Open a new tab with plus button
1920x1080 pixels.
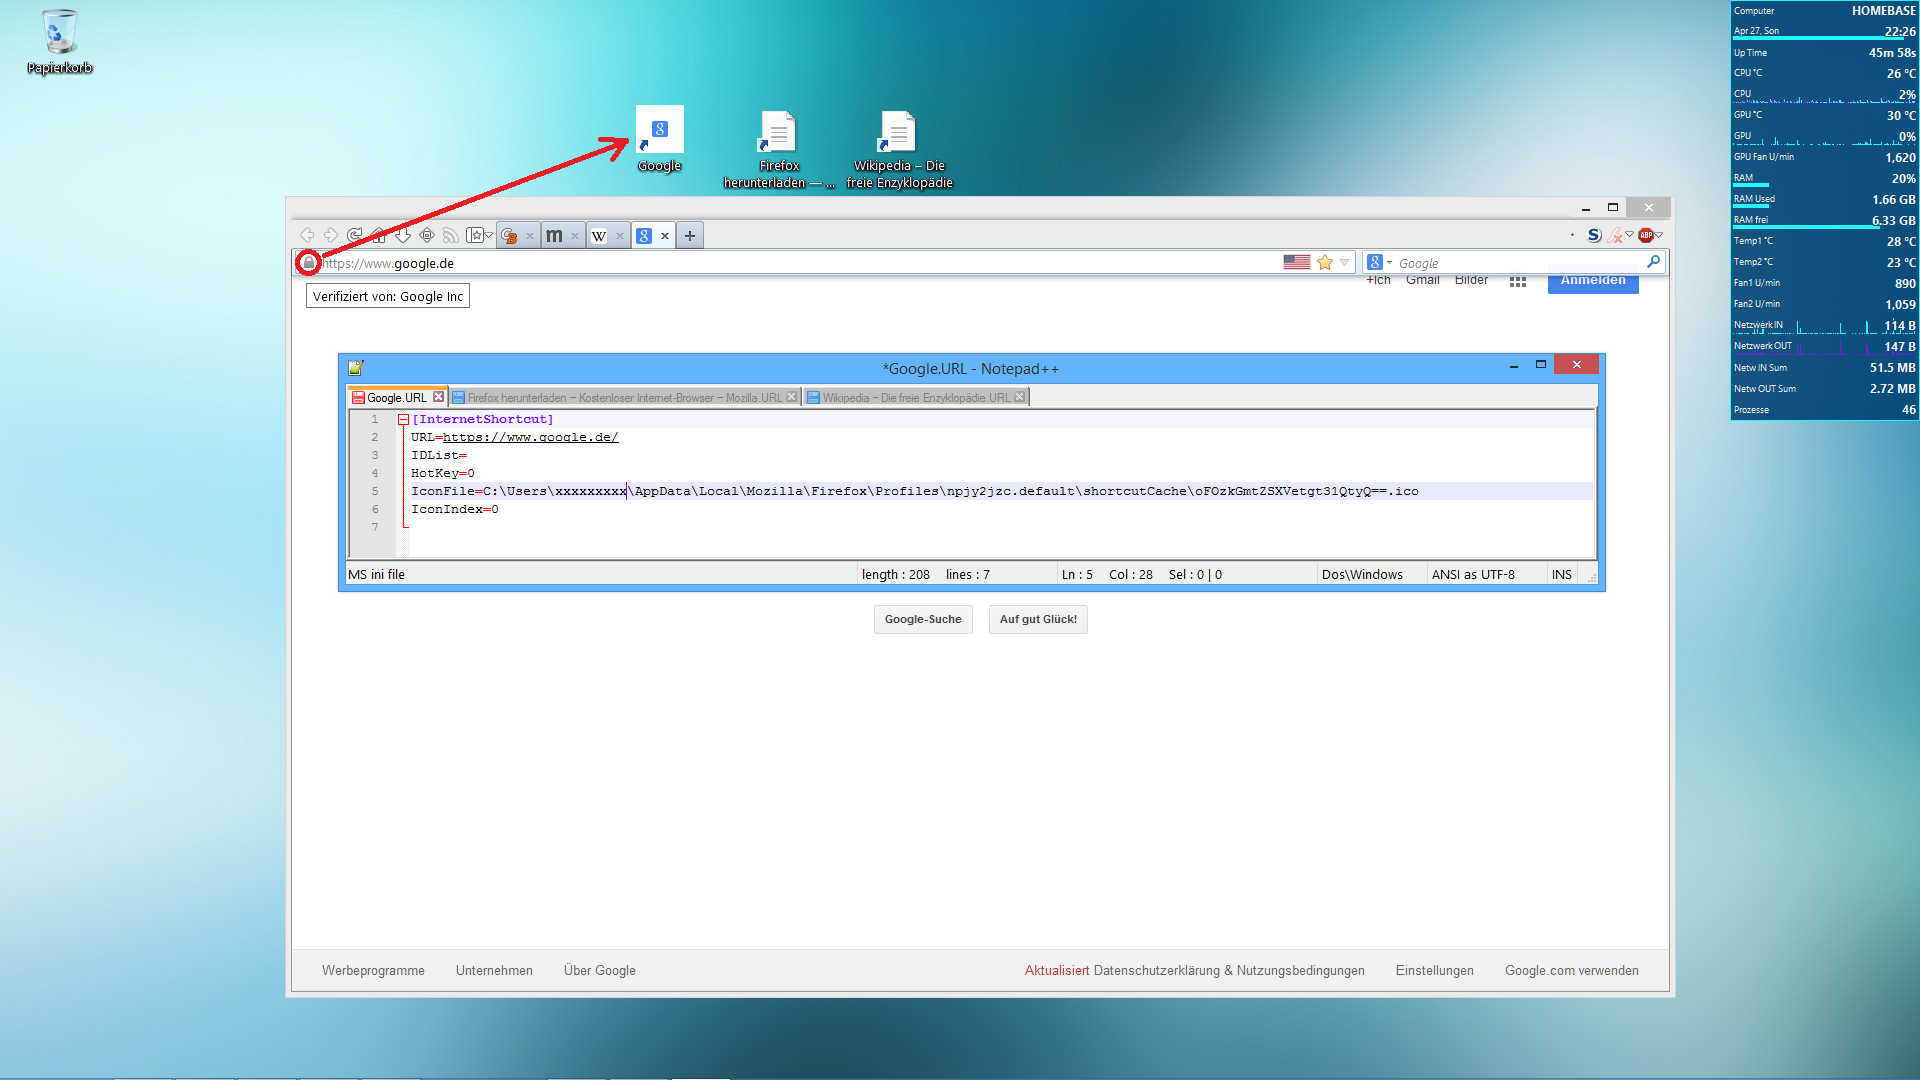(x=690, y=236)
